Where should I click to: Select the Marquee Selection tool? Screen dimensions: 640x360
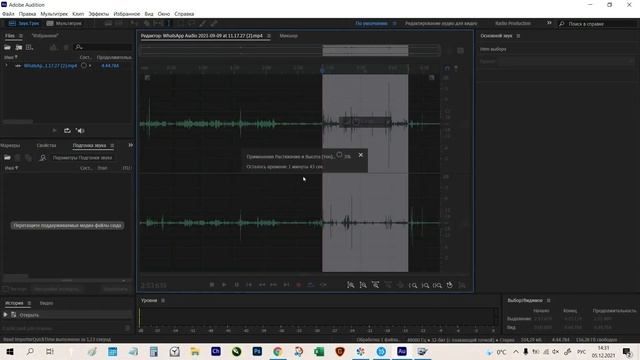pos(180,24)
